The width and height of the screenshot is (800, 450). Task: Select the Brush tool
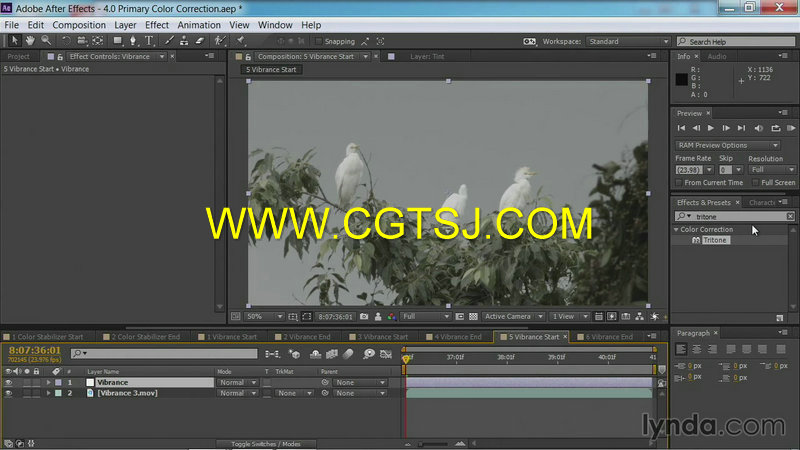[169, 41]
